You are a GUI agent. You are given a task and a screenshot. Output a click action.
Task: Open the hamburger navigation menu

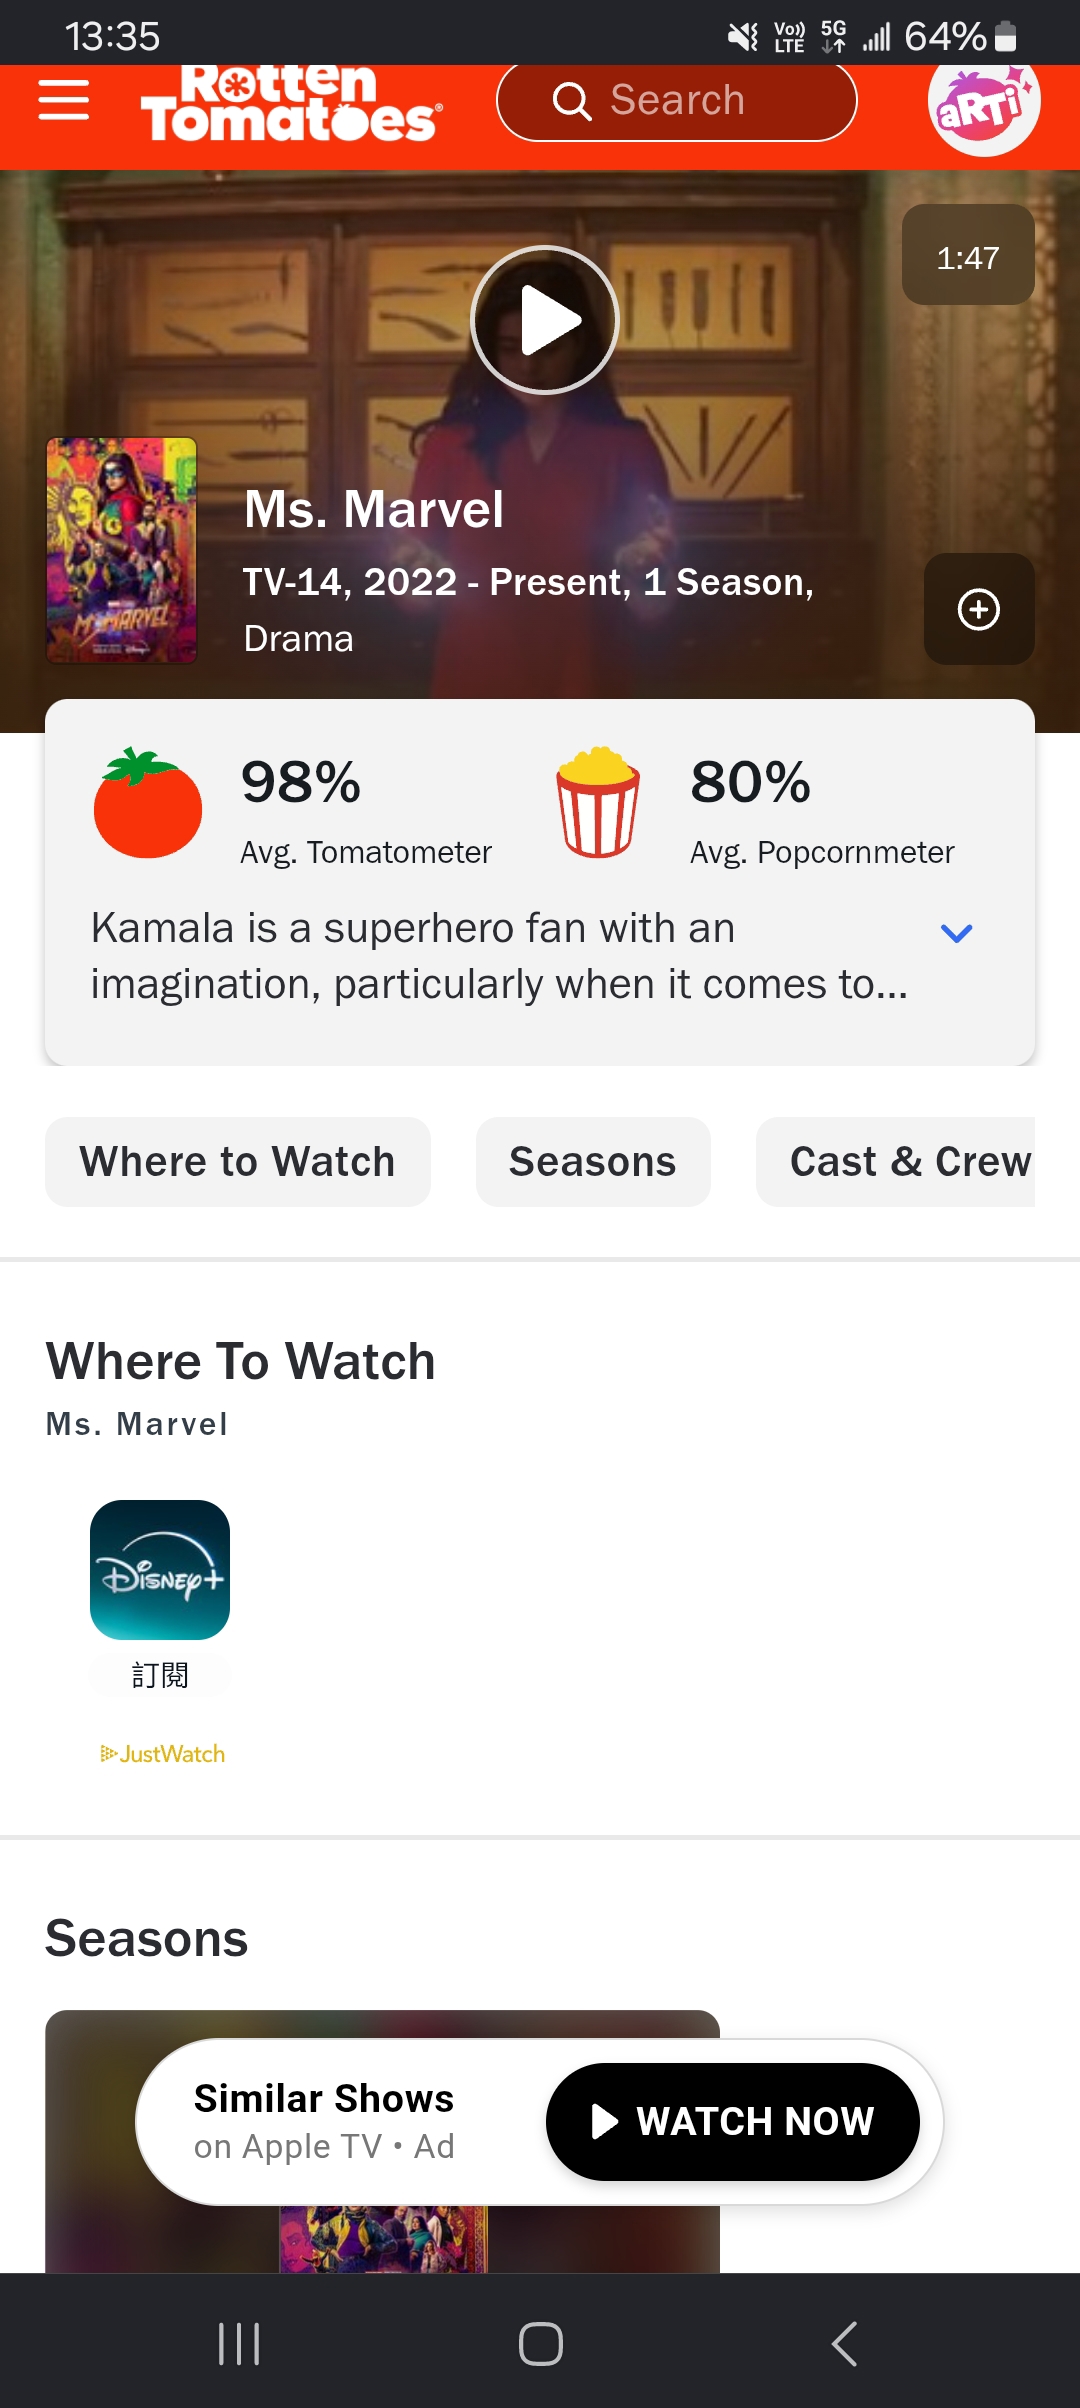tap(64, 100)
